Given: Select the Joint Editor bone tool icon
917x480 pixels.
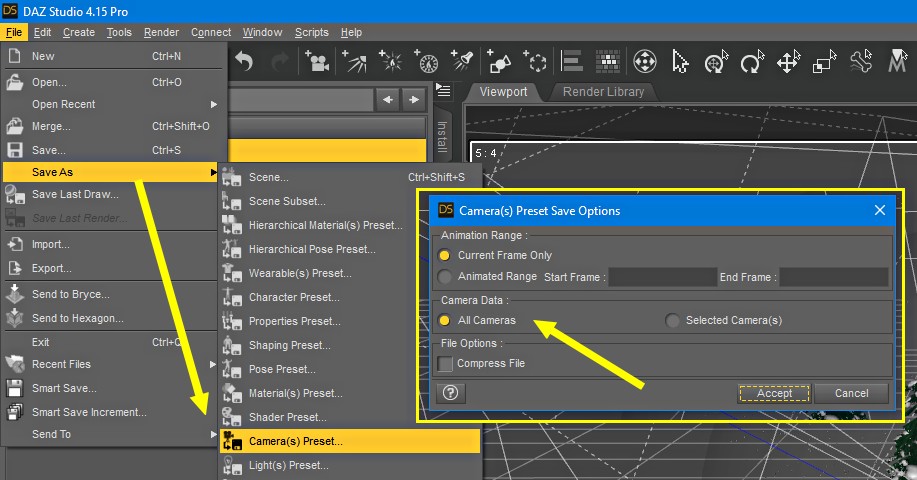Looking at the screenshot, I should pyautogui.click(x=861, y=61).
